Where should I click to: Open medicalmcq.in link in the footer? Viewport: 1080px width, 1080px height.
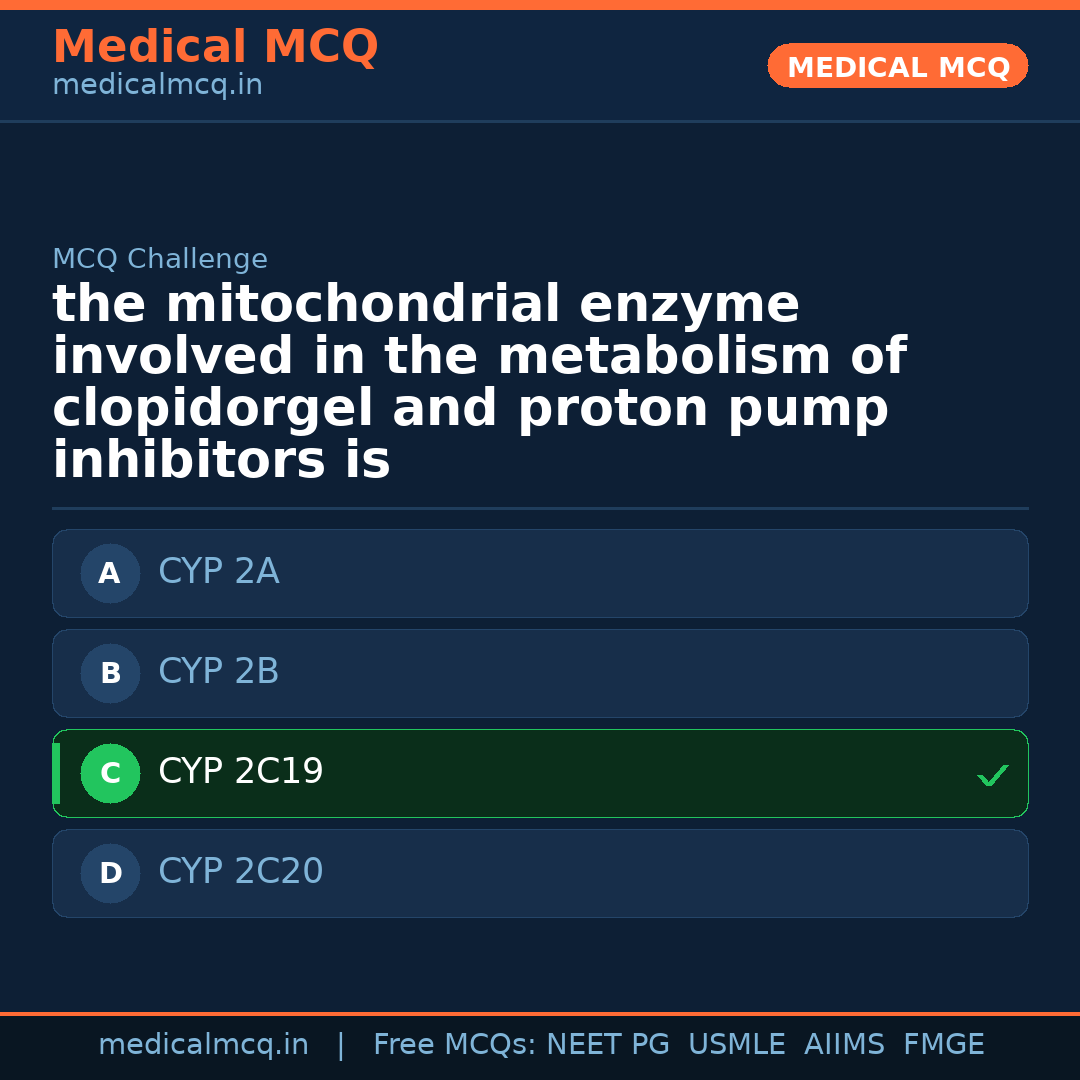[203, 1045]
